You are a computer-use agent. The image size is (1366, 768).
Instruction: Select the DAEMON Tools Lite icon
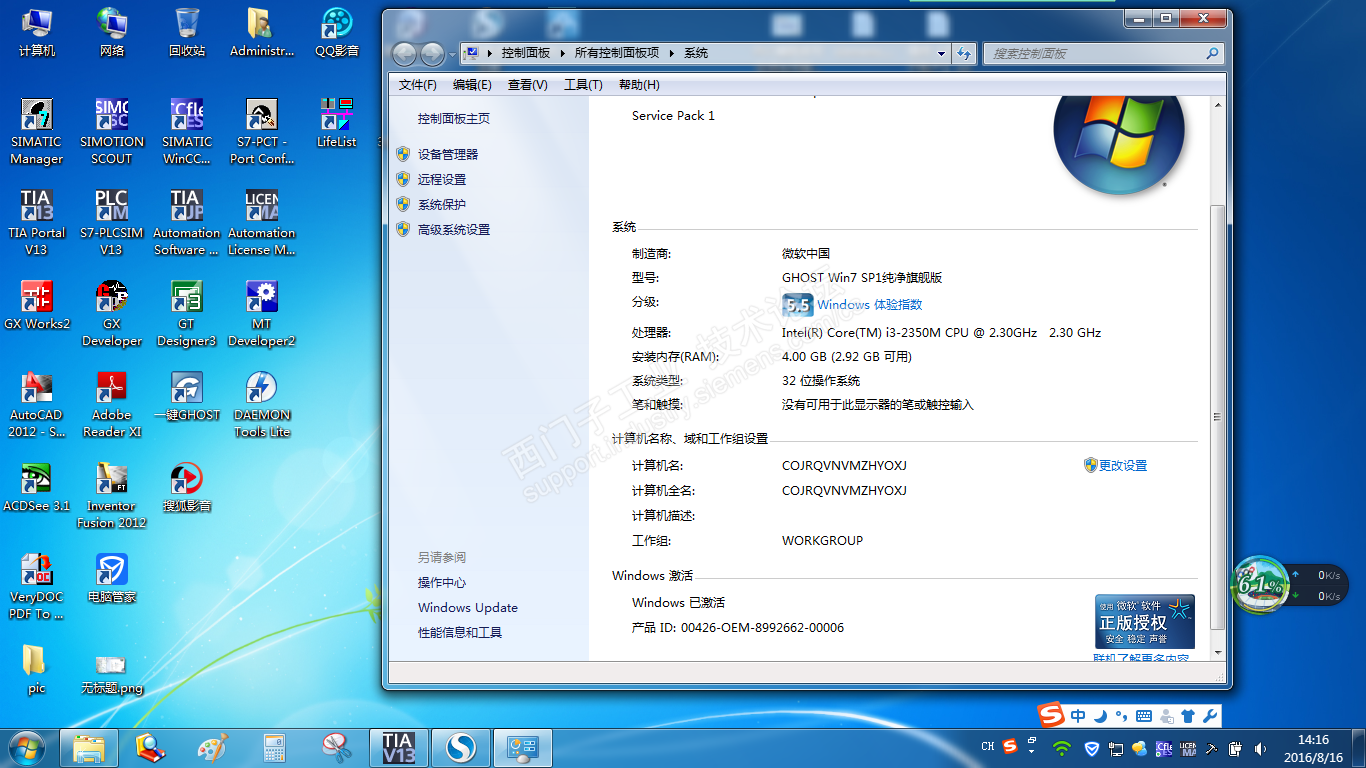262,404
